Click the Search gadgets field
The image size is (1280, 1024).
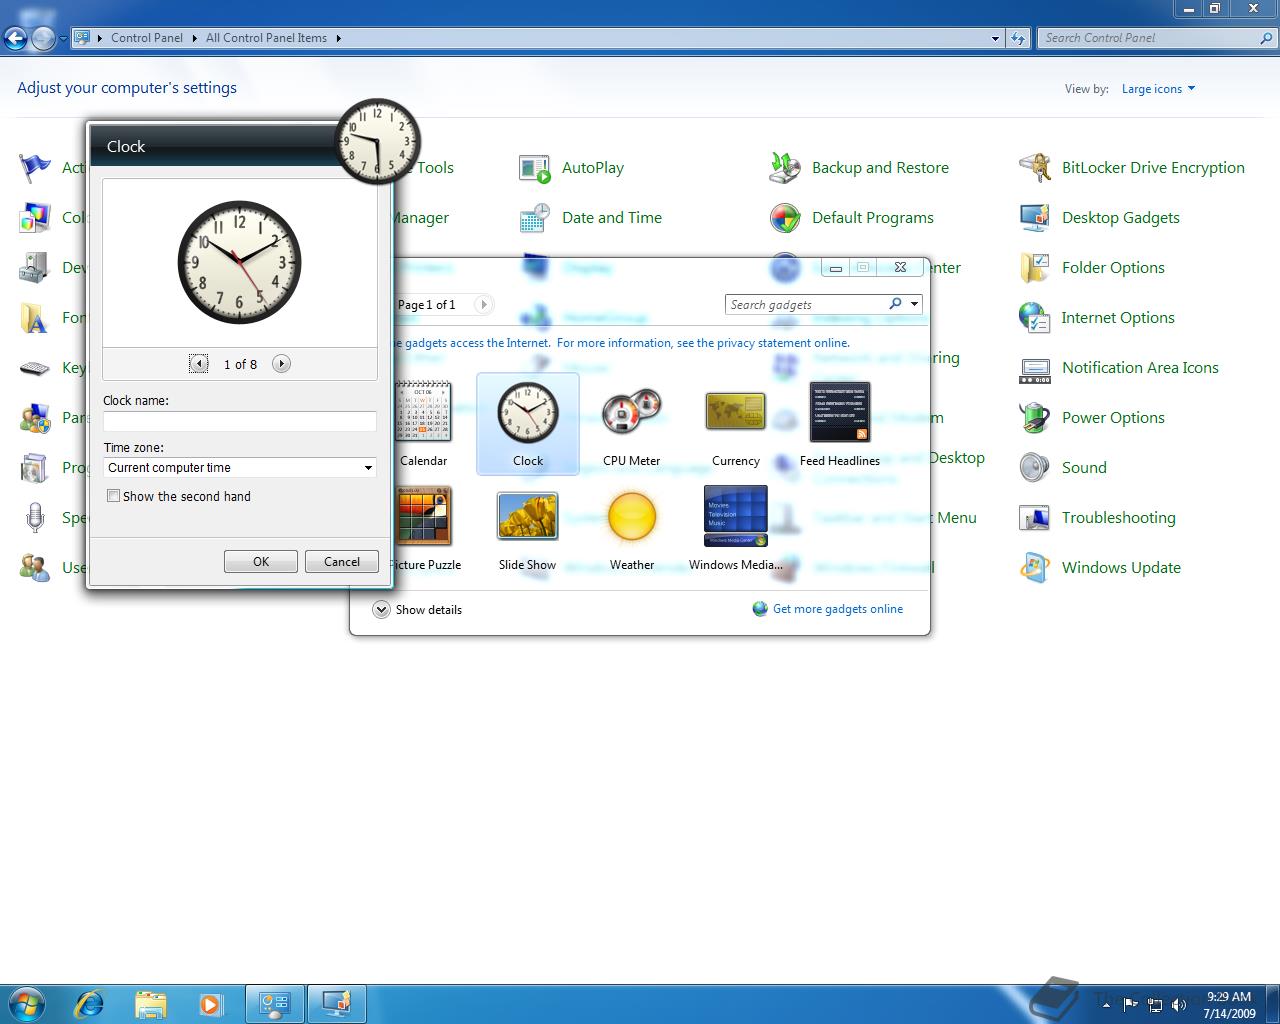(806, 304)
